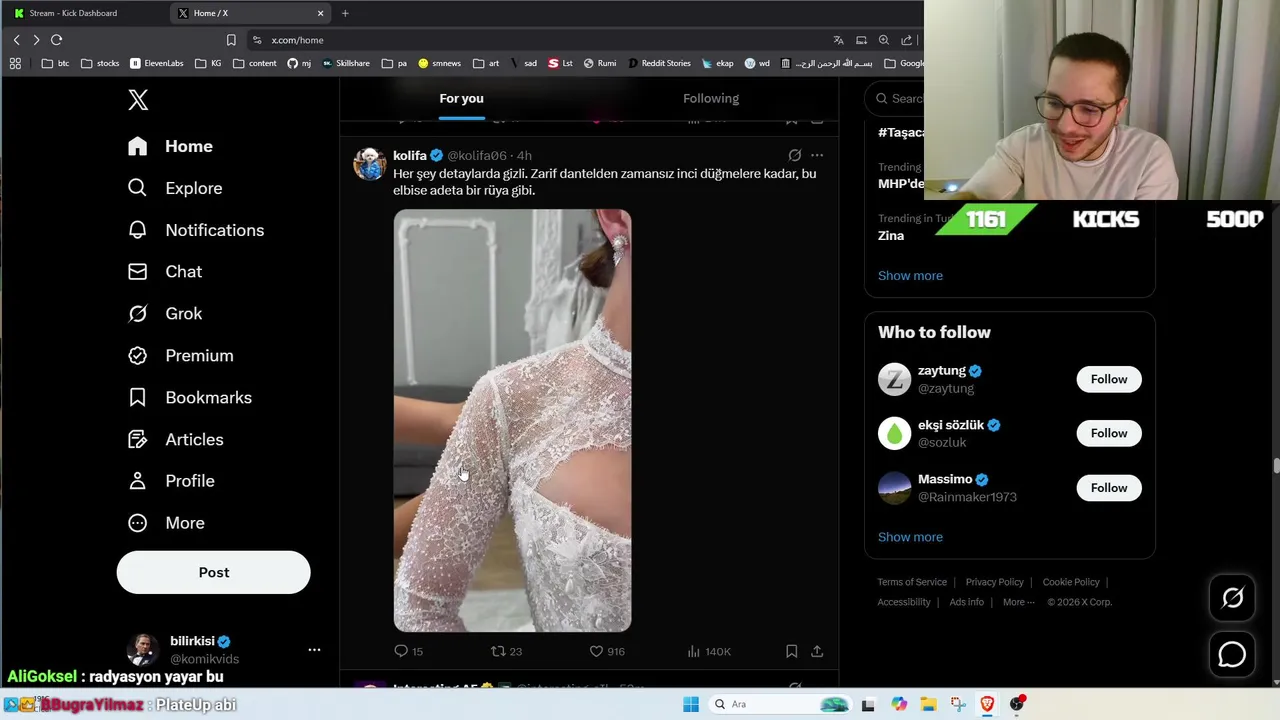Open Snipping Tool from the taskbar
1280x720 pixels.
pyautogui.click(x=958, y=704)
